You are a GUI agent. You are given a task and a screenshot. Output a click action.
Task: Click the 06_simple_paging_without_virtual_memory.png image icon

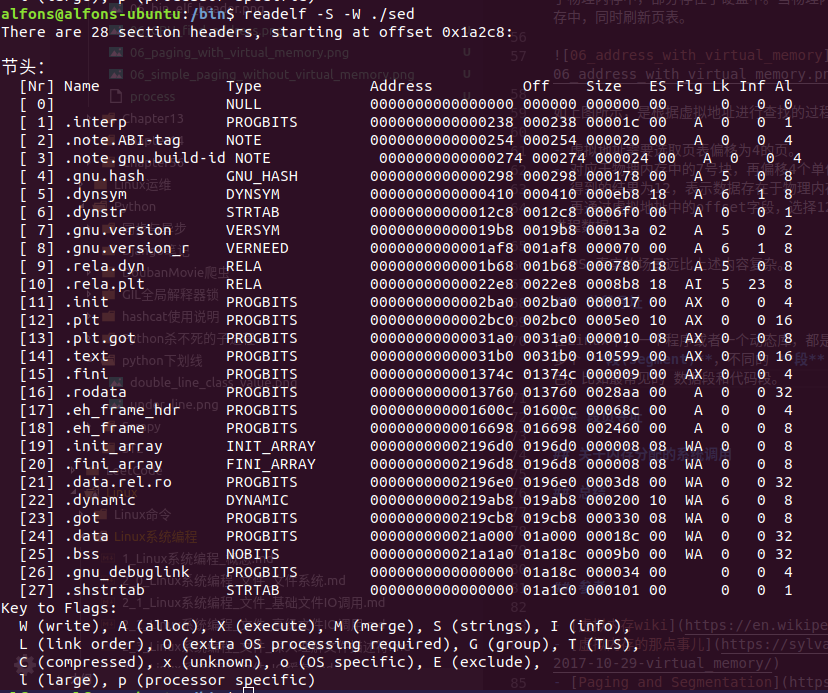116,75
